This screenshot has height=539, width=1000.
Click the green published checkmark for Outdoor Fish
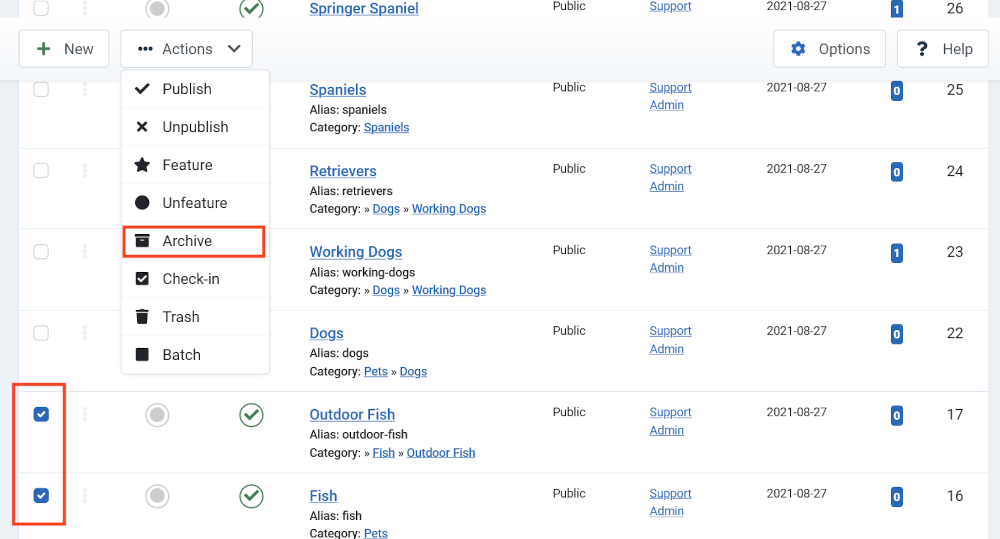251,415
